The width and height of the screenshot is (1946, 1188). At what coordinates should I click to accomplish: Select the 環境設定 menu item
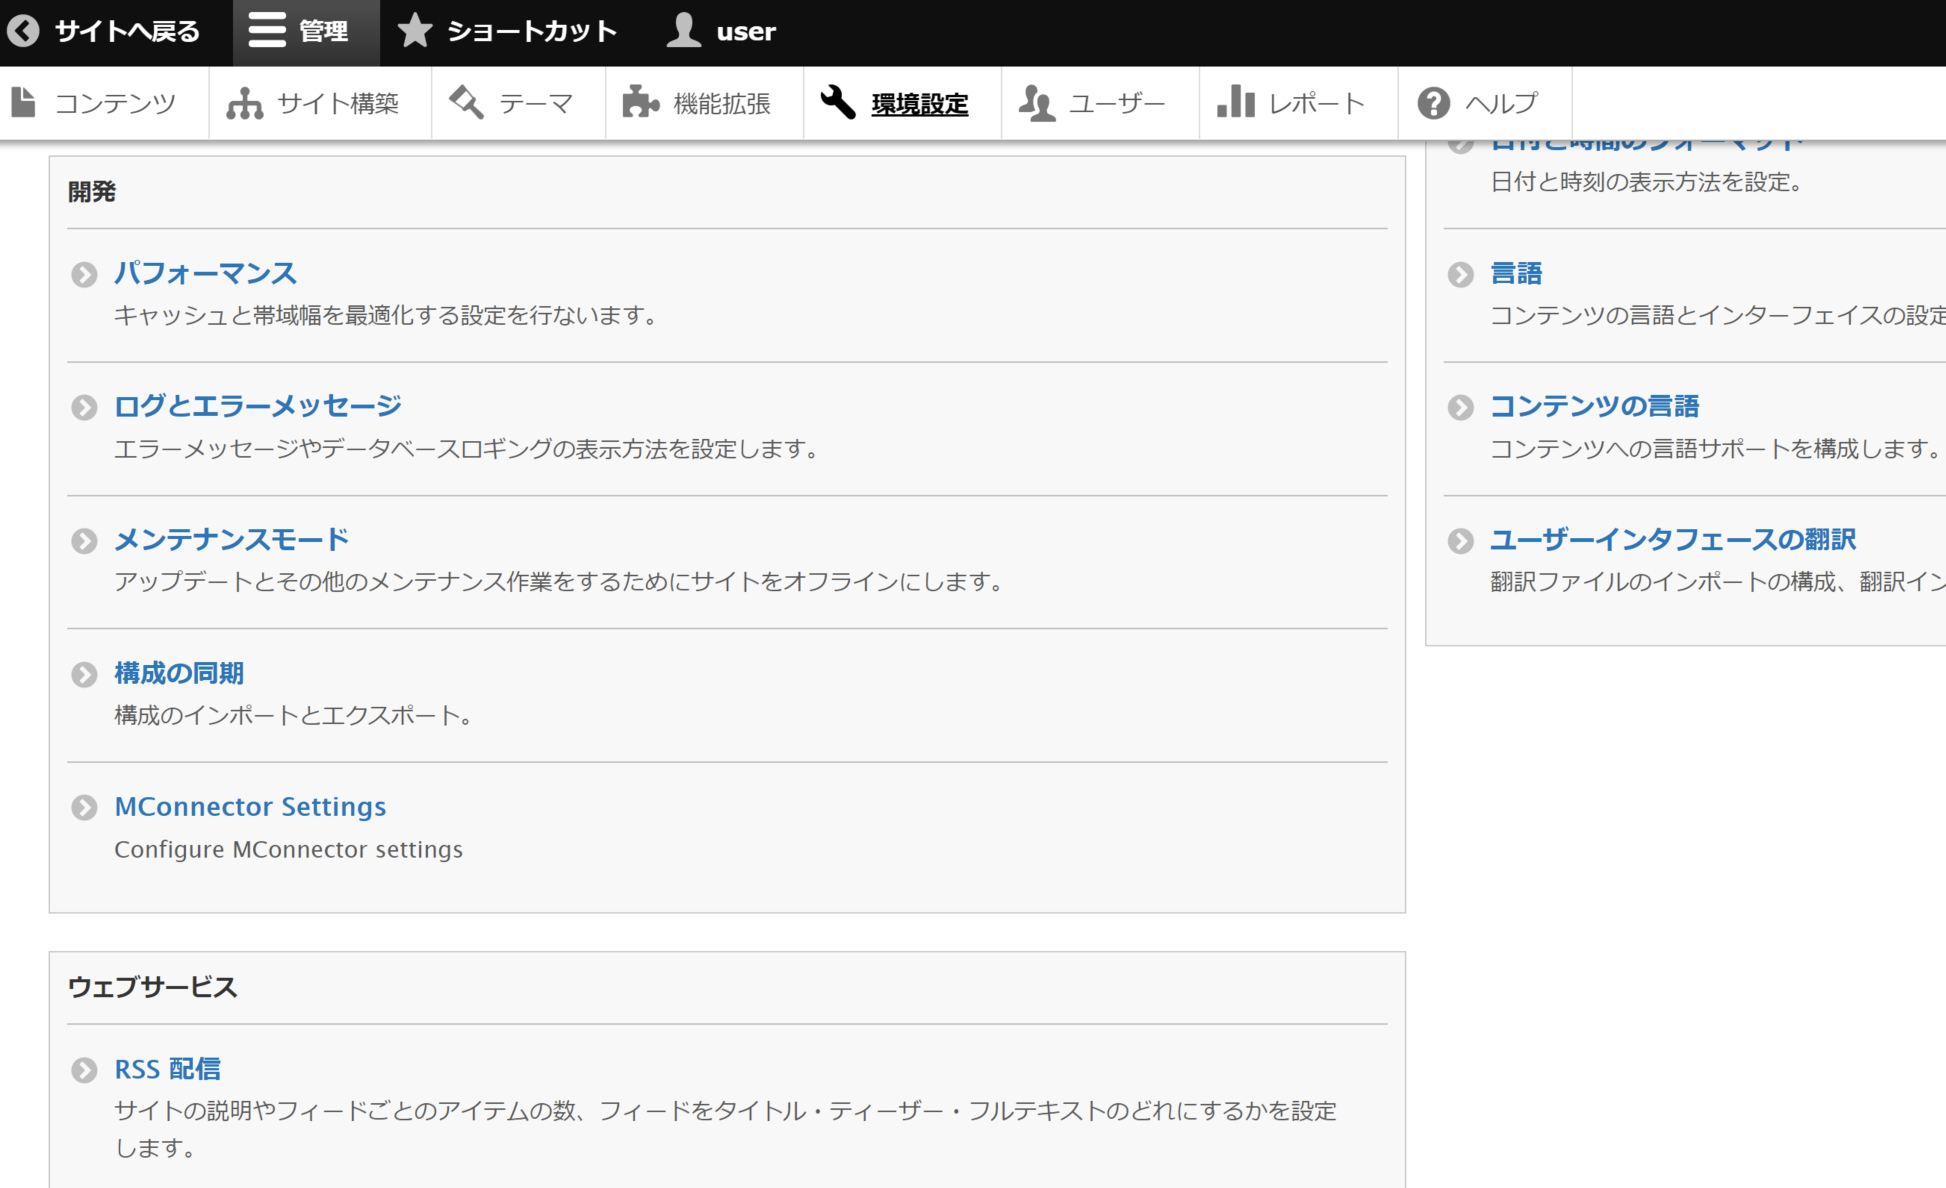click(902, 103)
